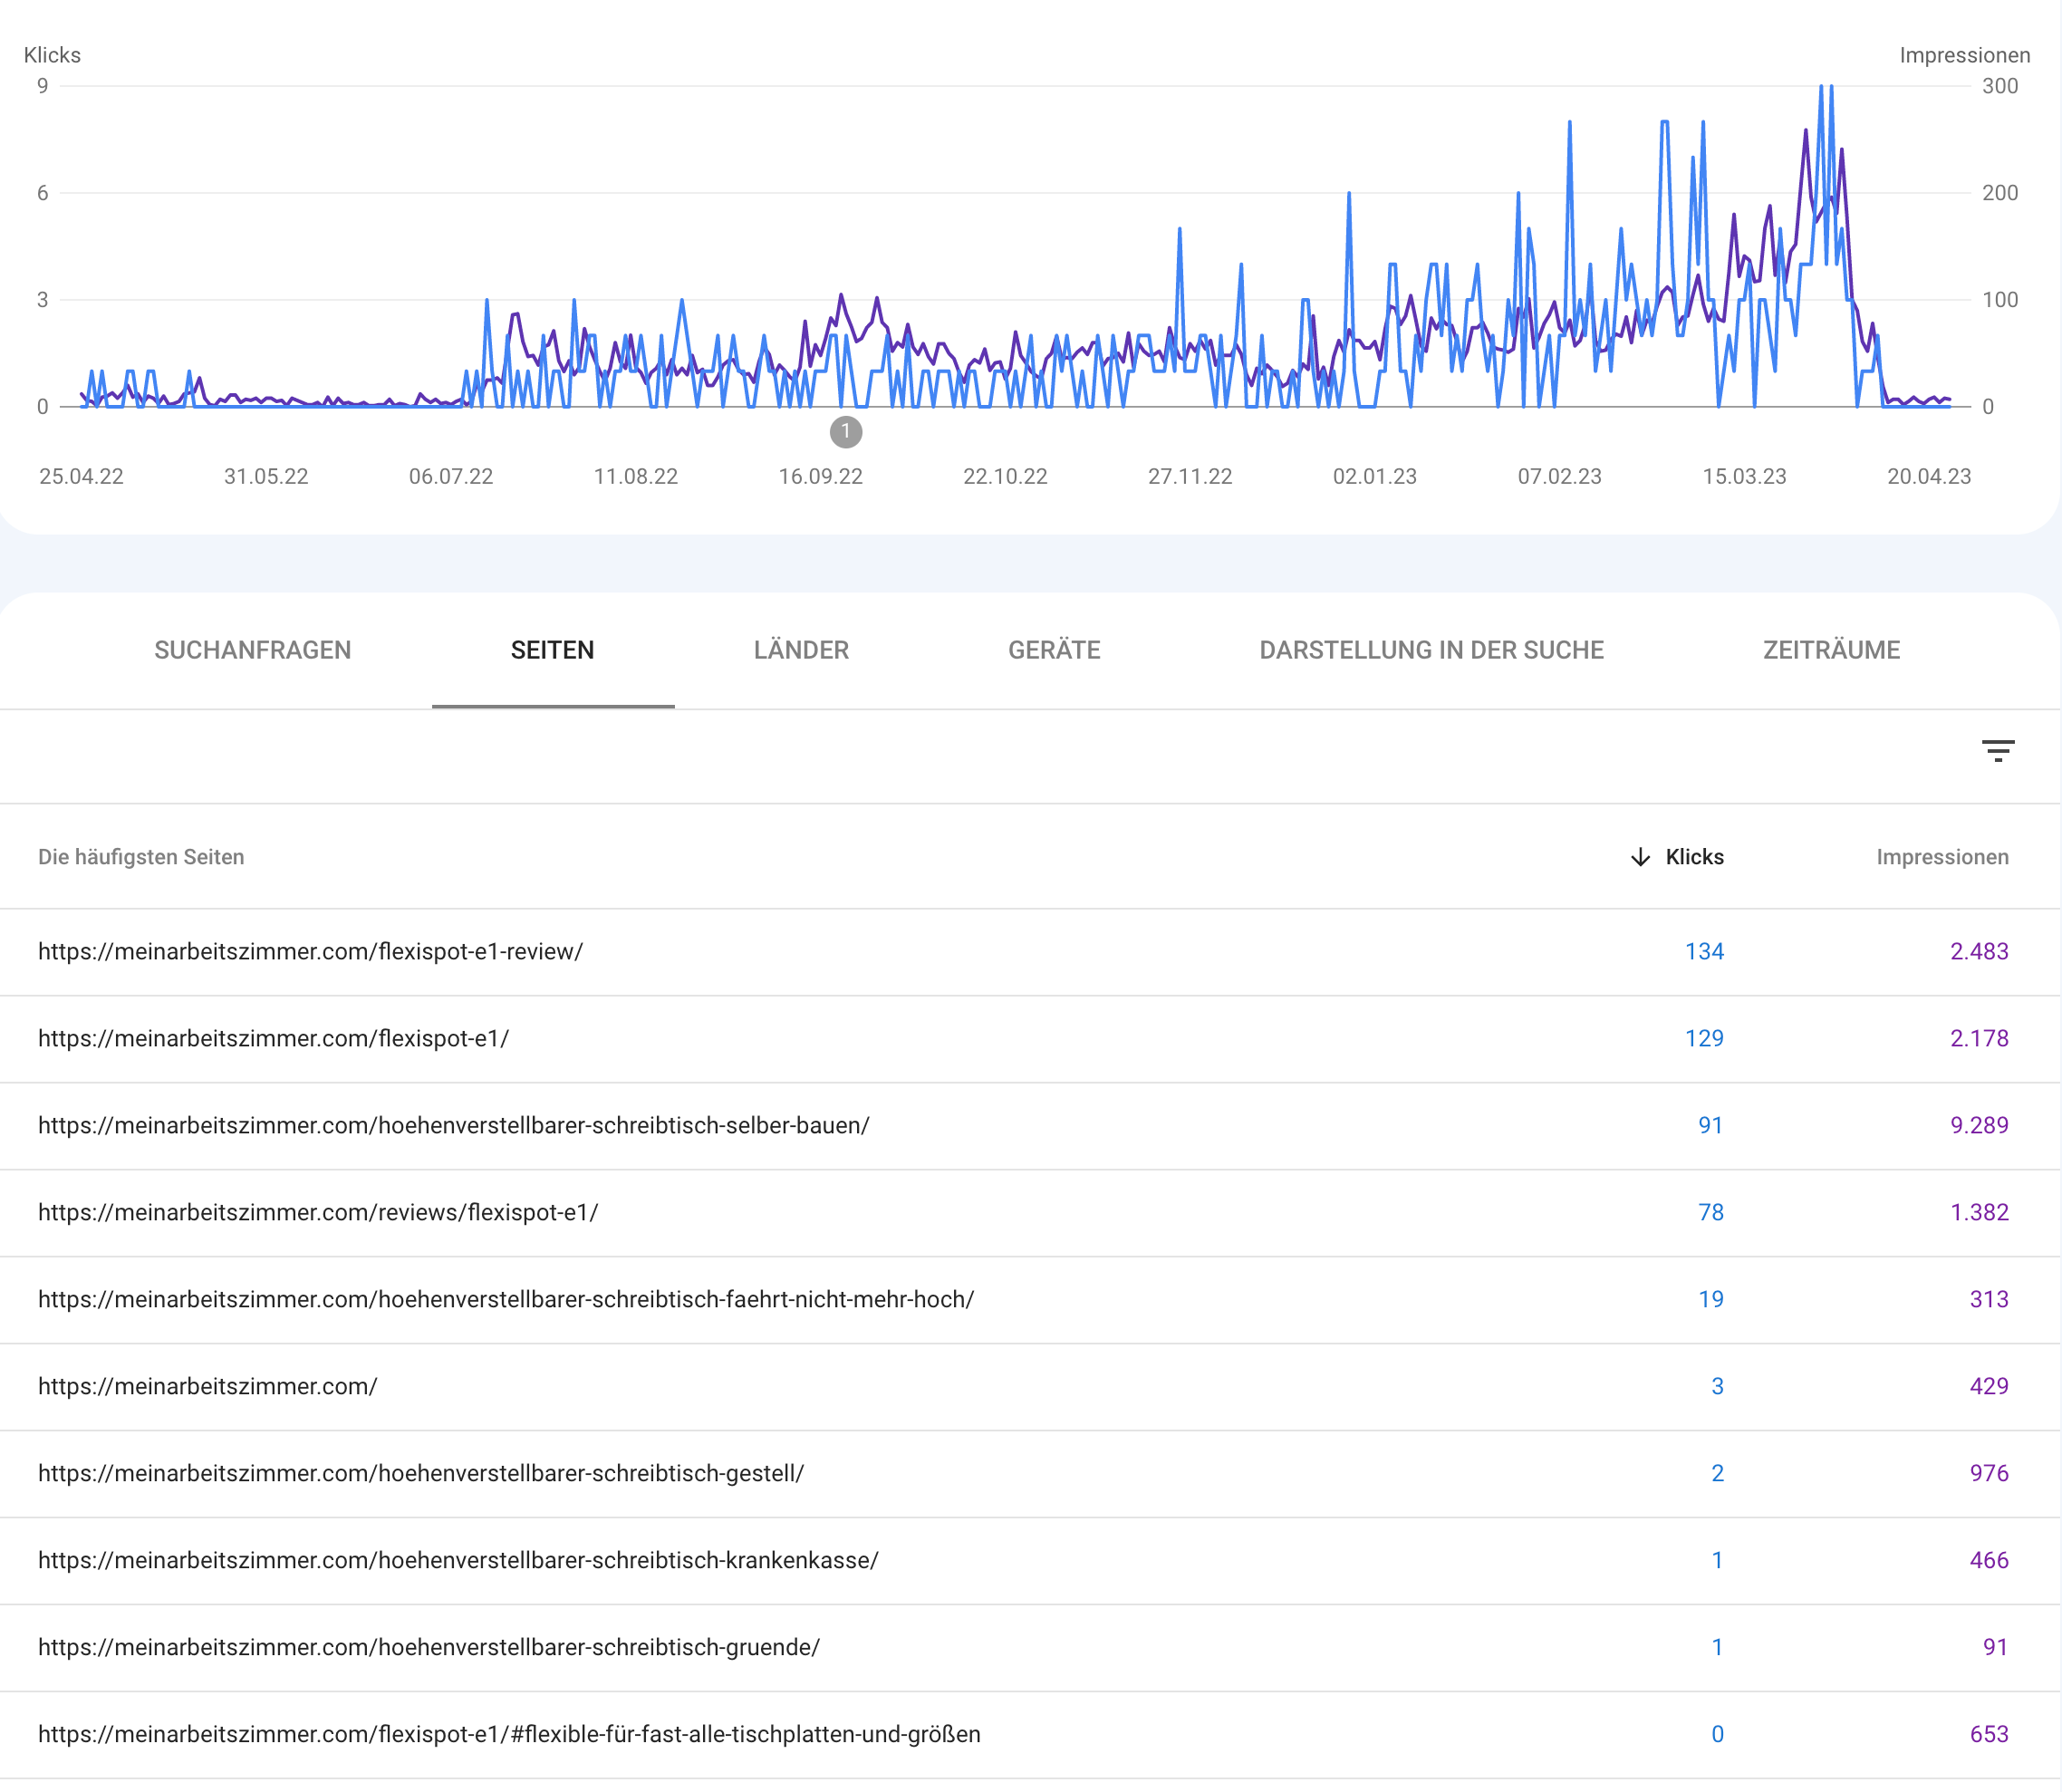Click the 976 impressions value
This screenshot has width=2062, height=1792.
coord(1989,1474)
